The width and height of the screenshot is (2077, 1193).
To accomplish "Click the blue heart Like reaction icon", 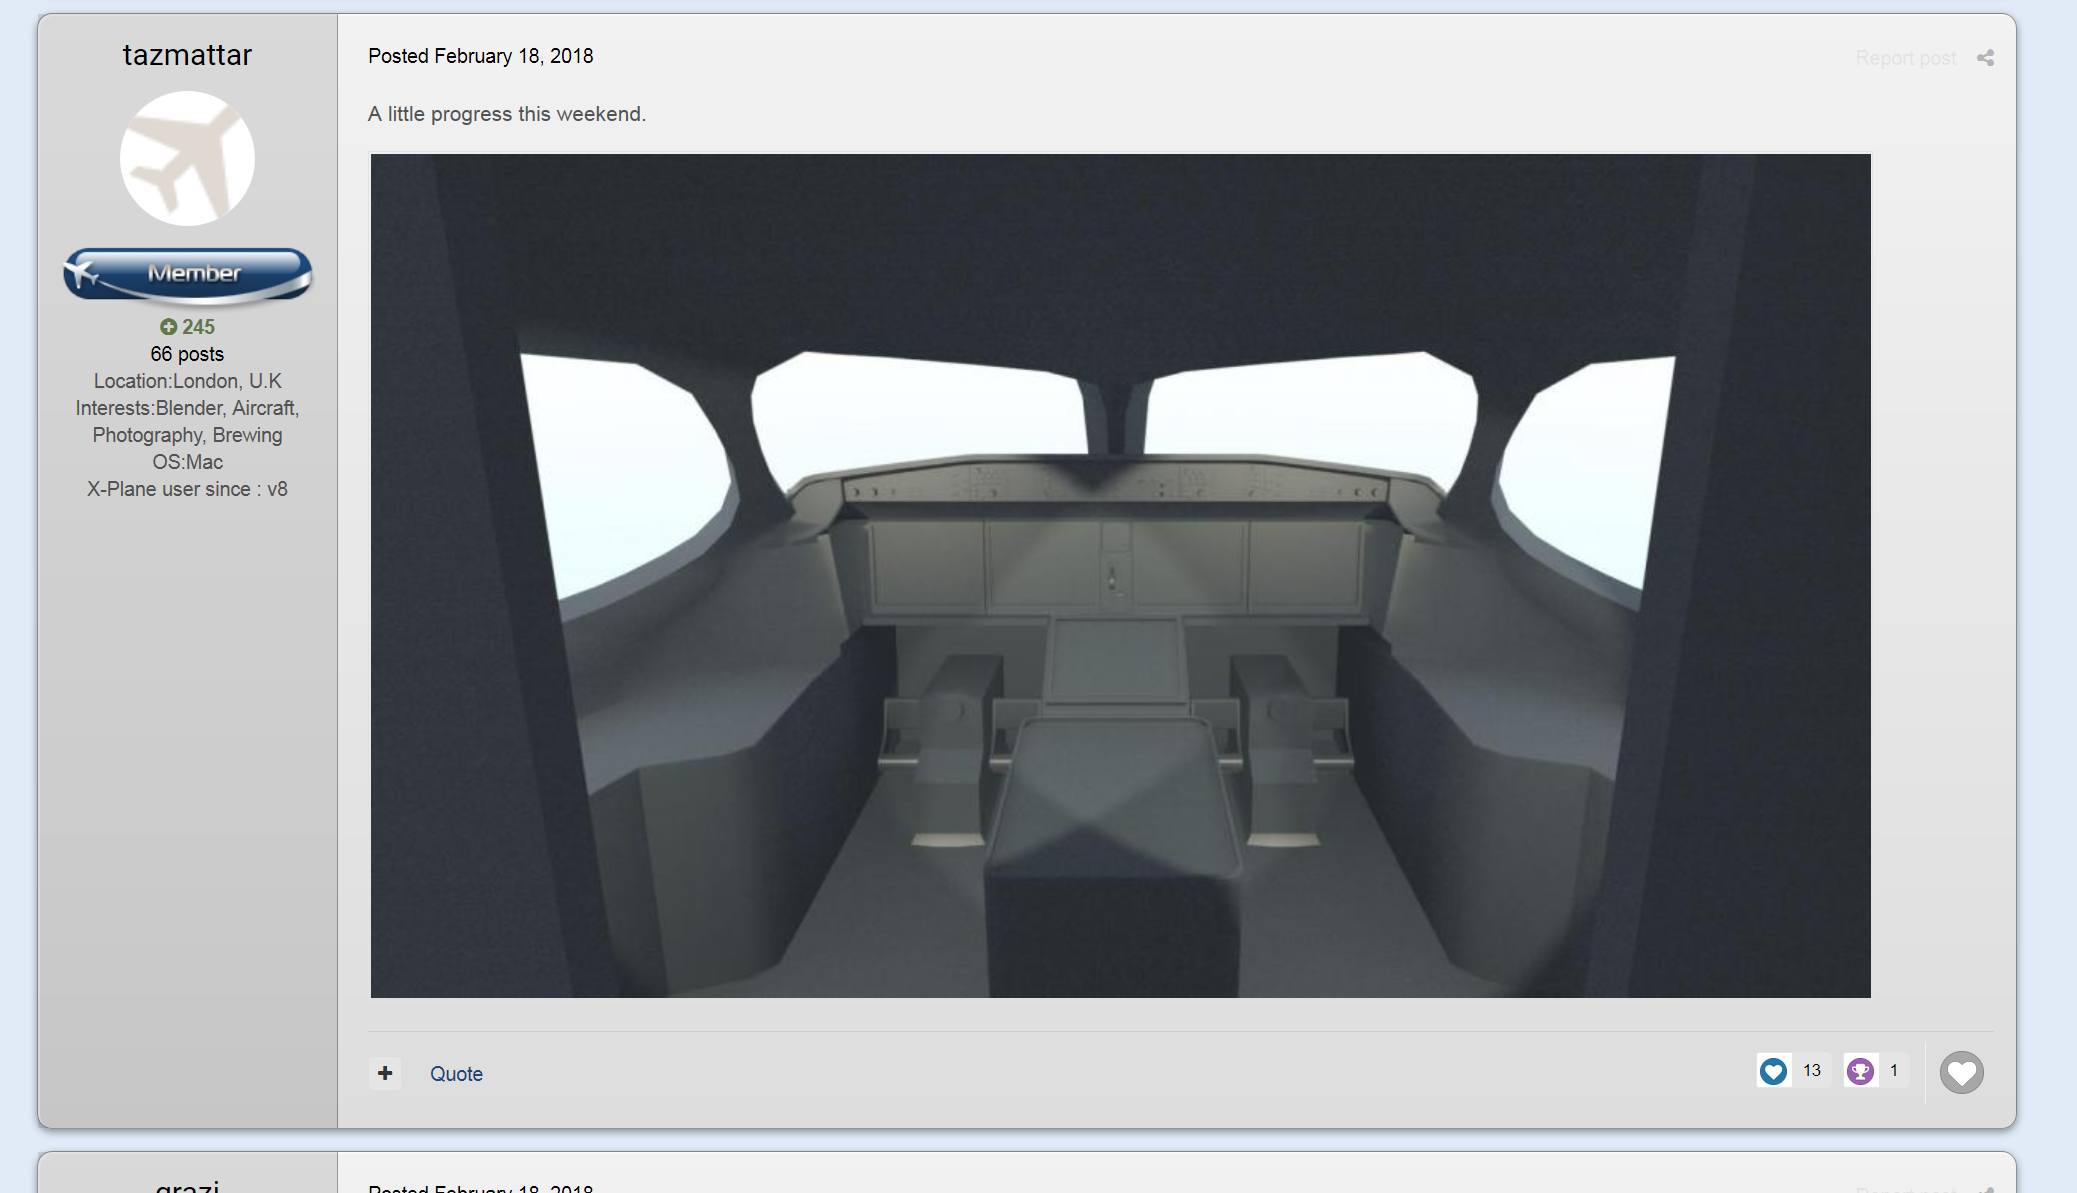I will pyautogui.click(x=1773, y=1071).
